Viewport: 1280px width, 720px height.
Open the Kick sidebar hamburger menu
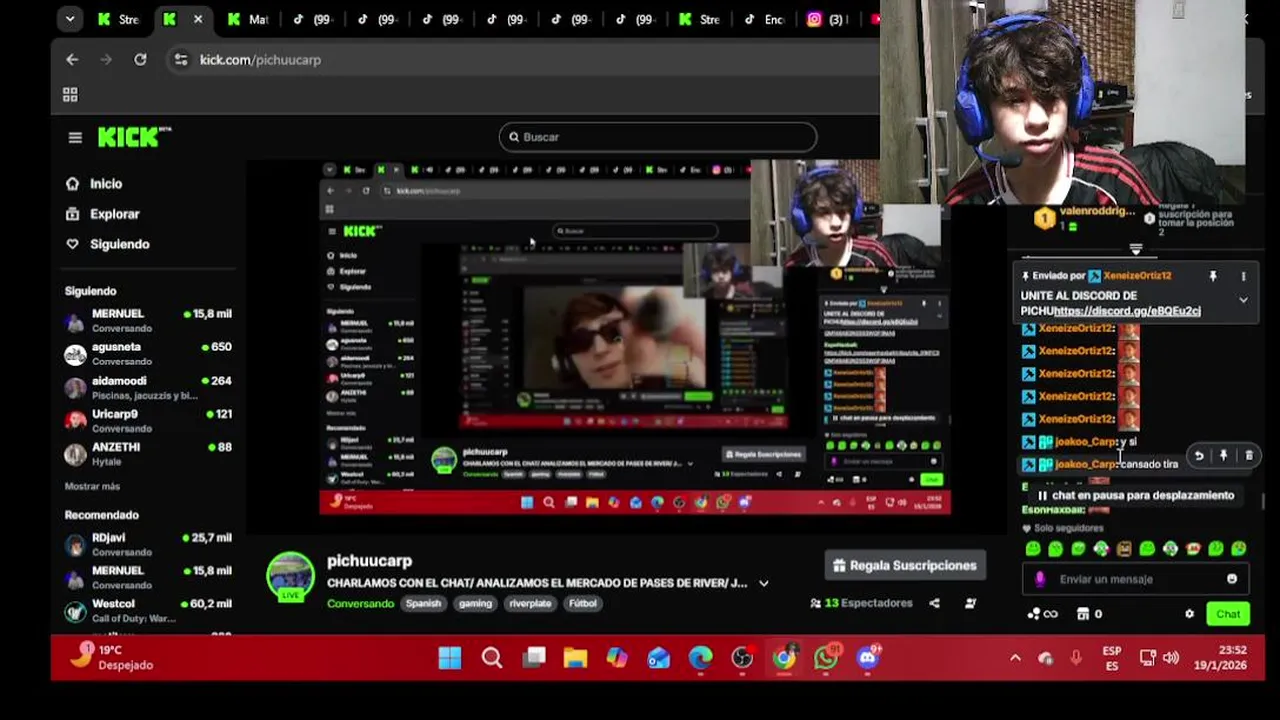pyautogui.click(x=75, y=138)
